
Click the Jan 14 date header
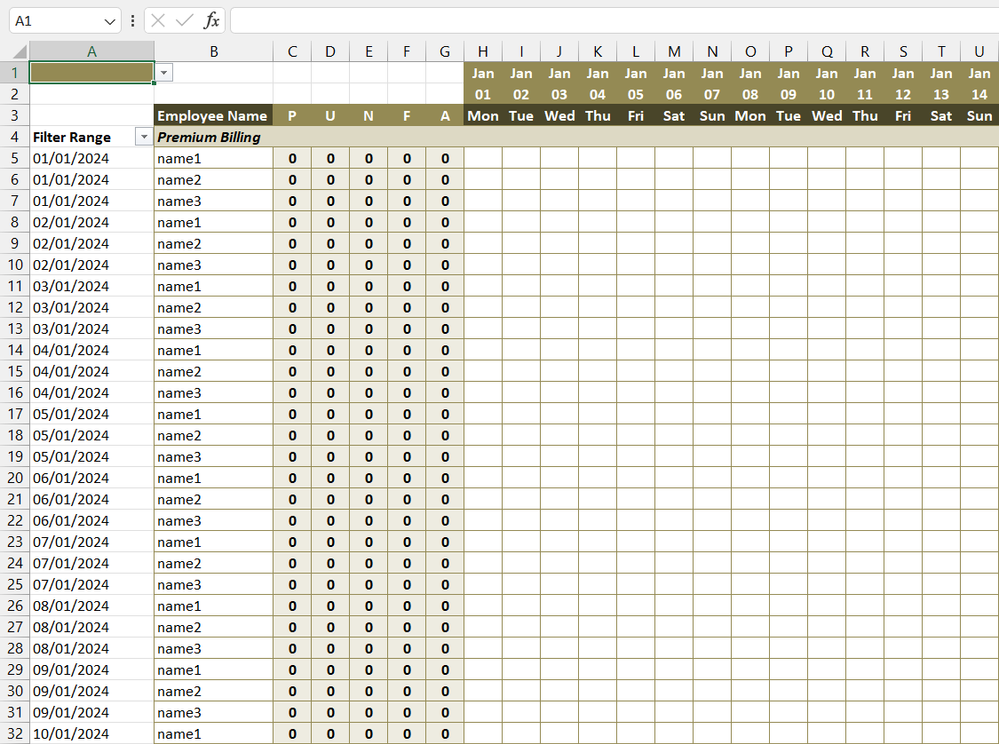(979, 83)
